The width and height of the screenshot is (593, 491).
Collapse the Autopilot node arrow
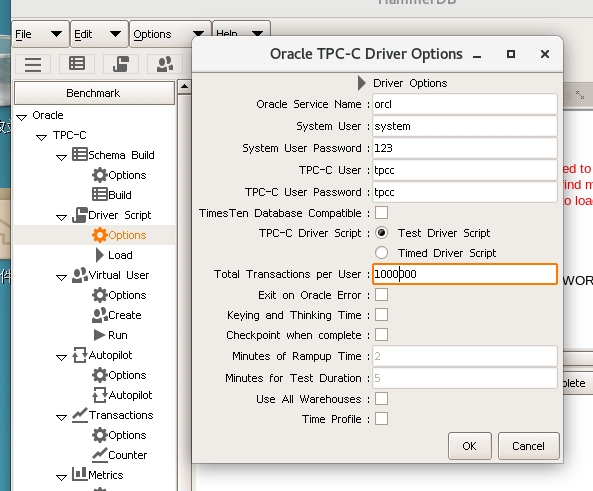pos(61,357)
